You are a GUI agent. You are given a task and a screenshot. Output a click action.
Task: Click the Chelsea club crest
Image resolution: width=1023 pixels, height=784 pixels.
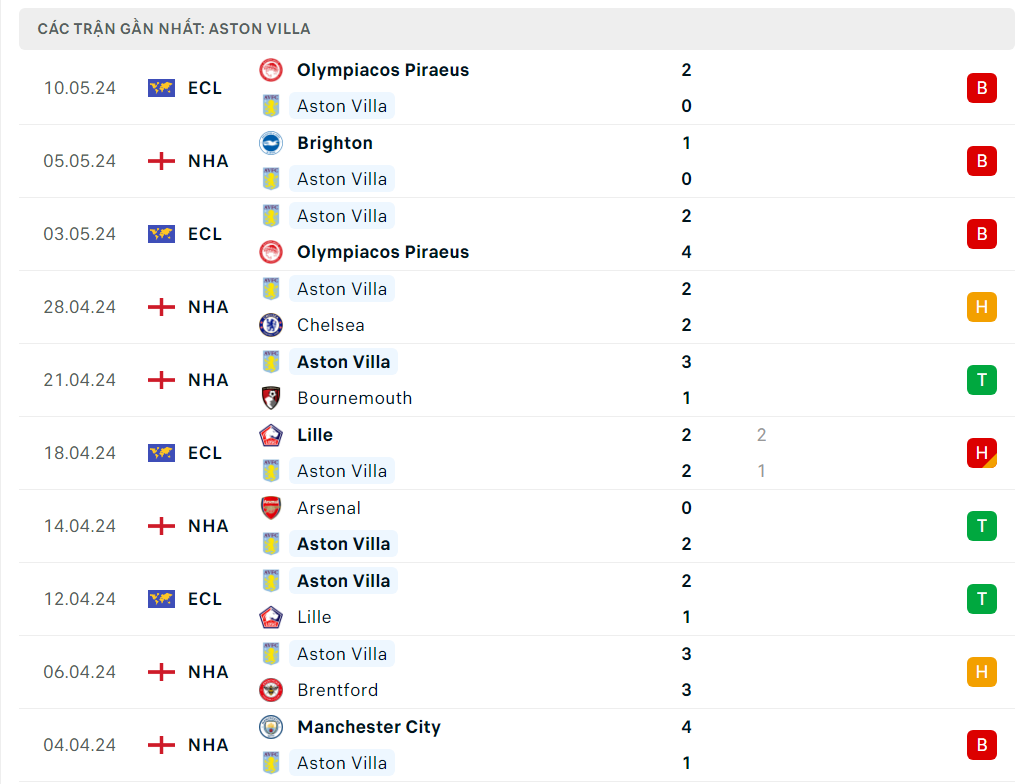click(271, 325)
